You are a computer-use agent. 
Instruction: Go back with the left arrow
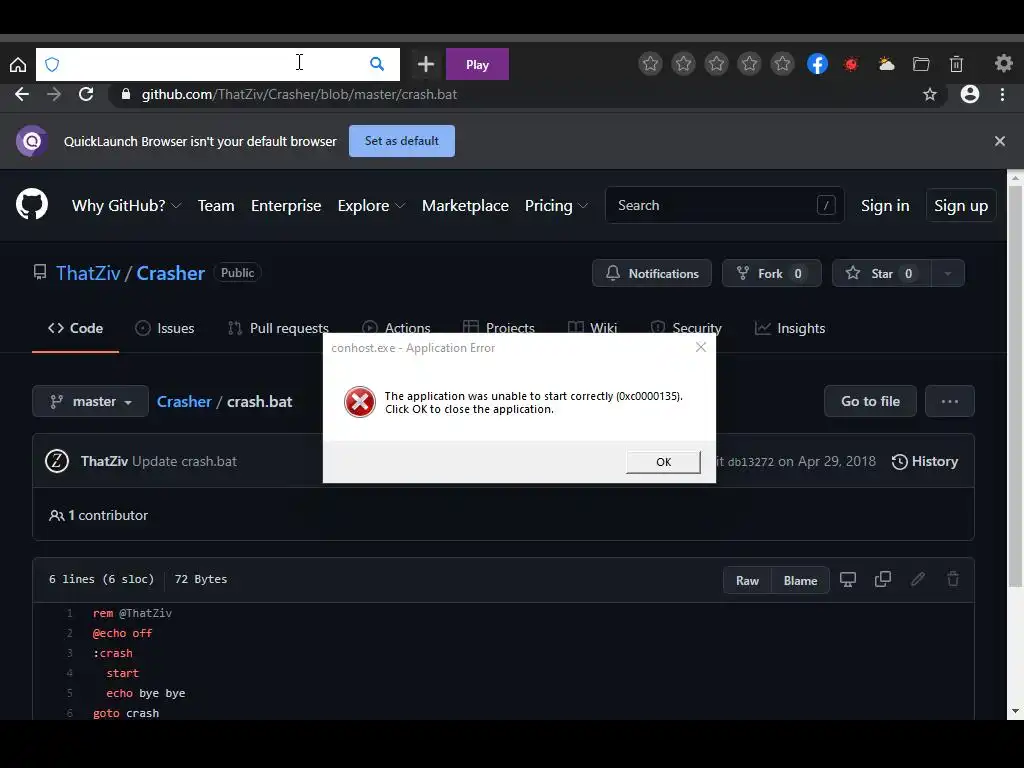[22, 94]
